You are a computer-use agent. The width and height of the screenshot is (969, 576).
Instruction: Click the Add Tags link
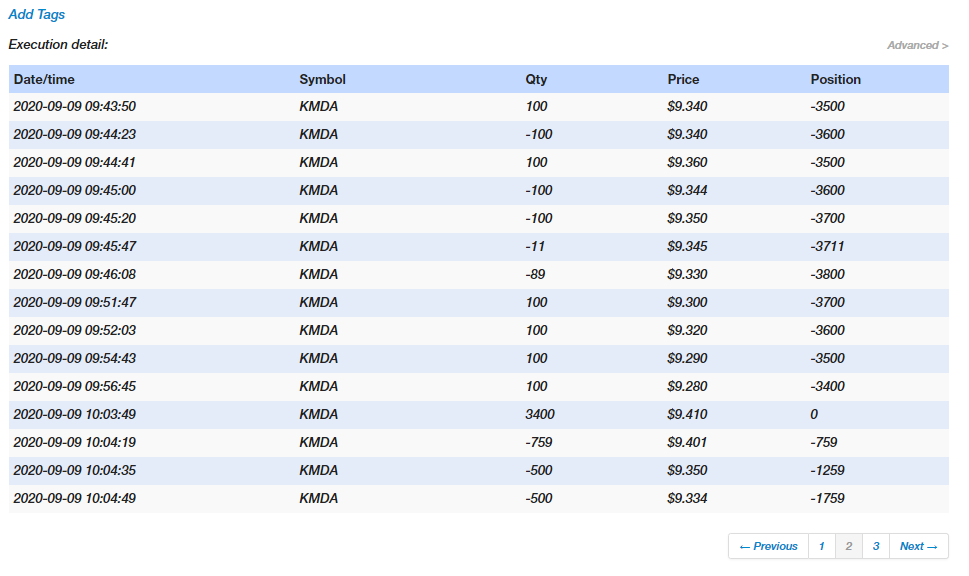point(37,15)
